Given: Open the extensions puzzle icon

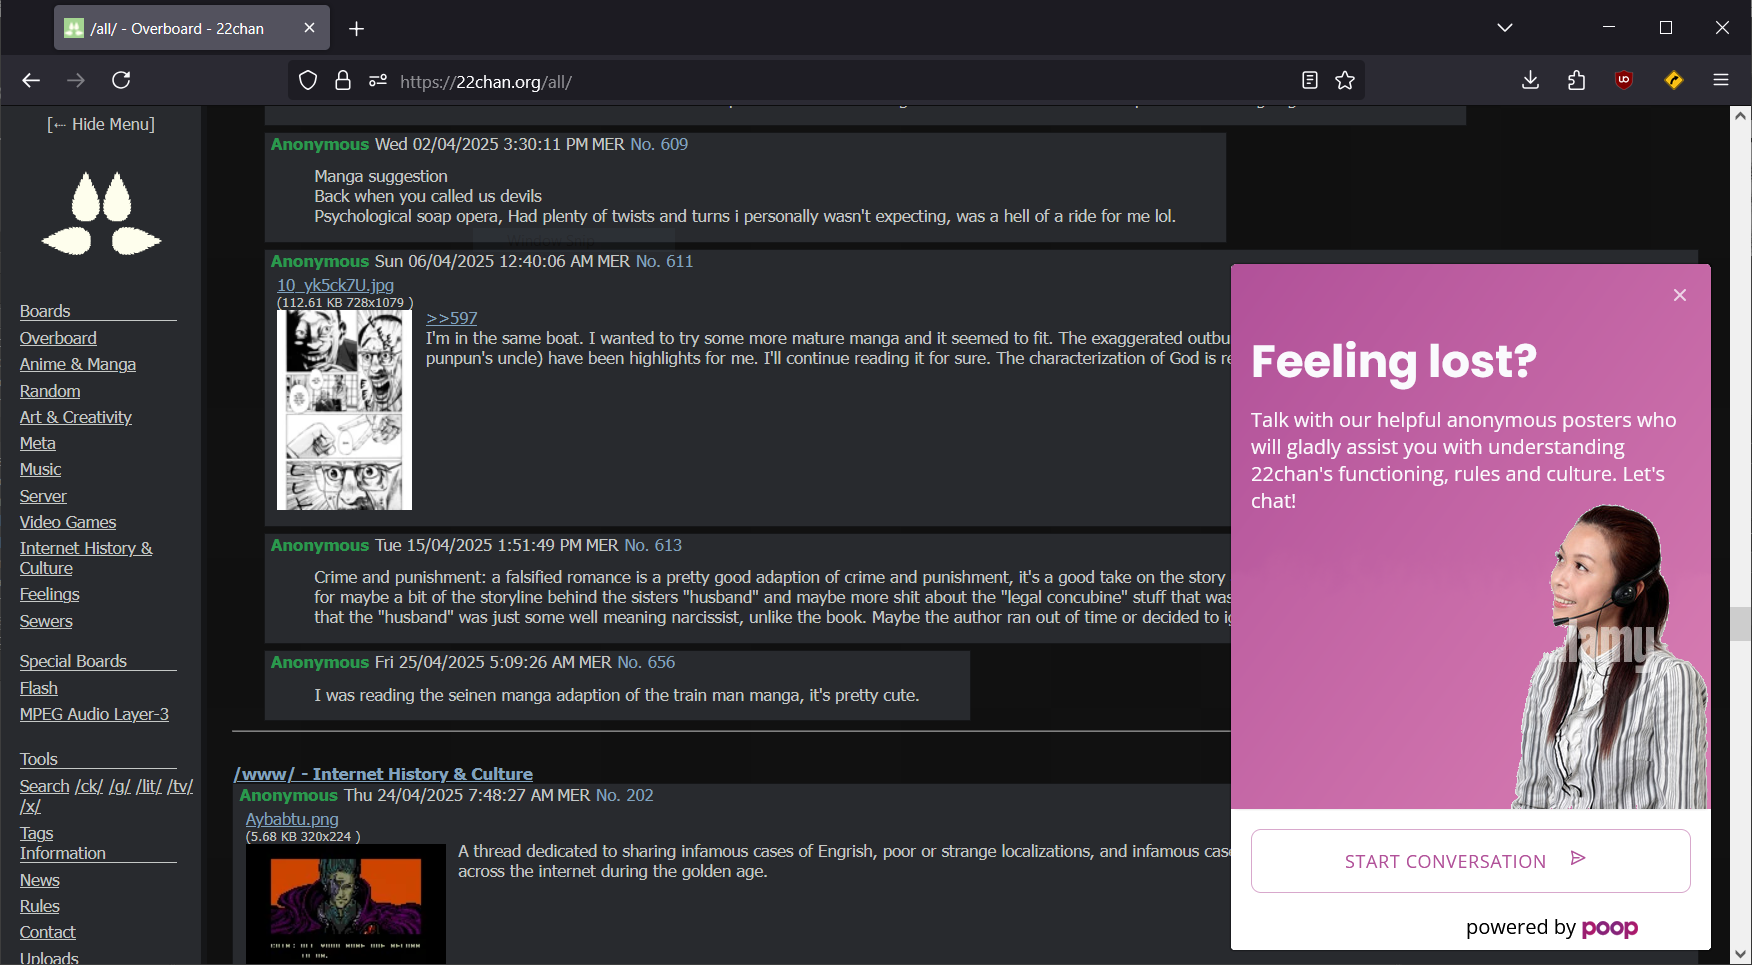Looking at the screenshot, I should tap(1577, 80).
